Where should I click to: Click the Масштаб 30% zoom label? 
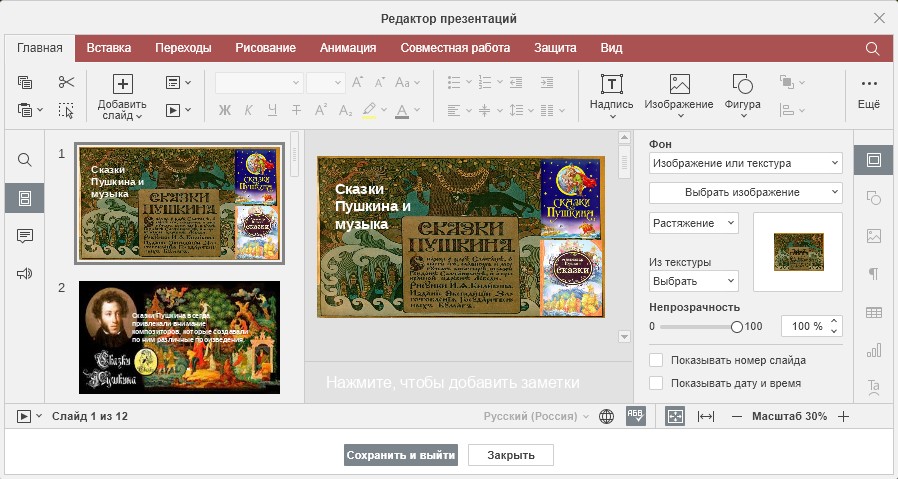click(x=789, y=417)
